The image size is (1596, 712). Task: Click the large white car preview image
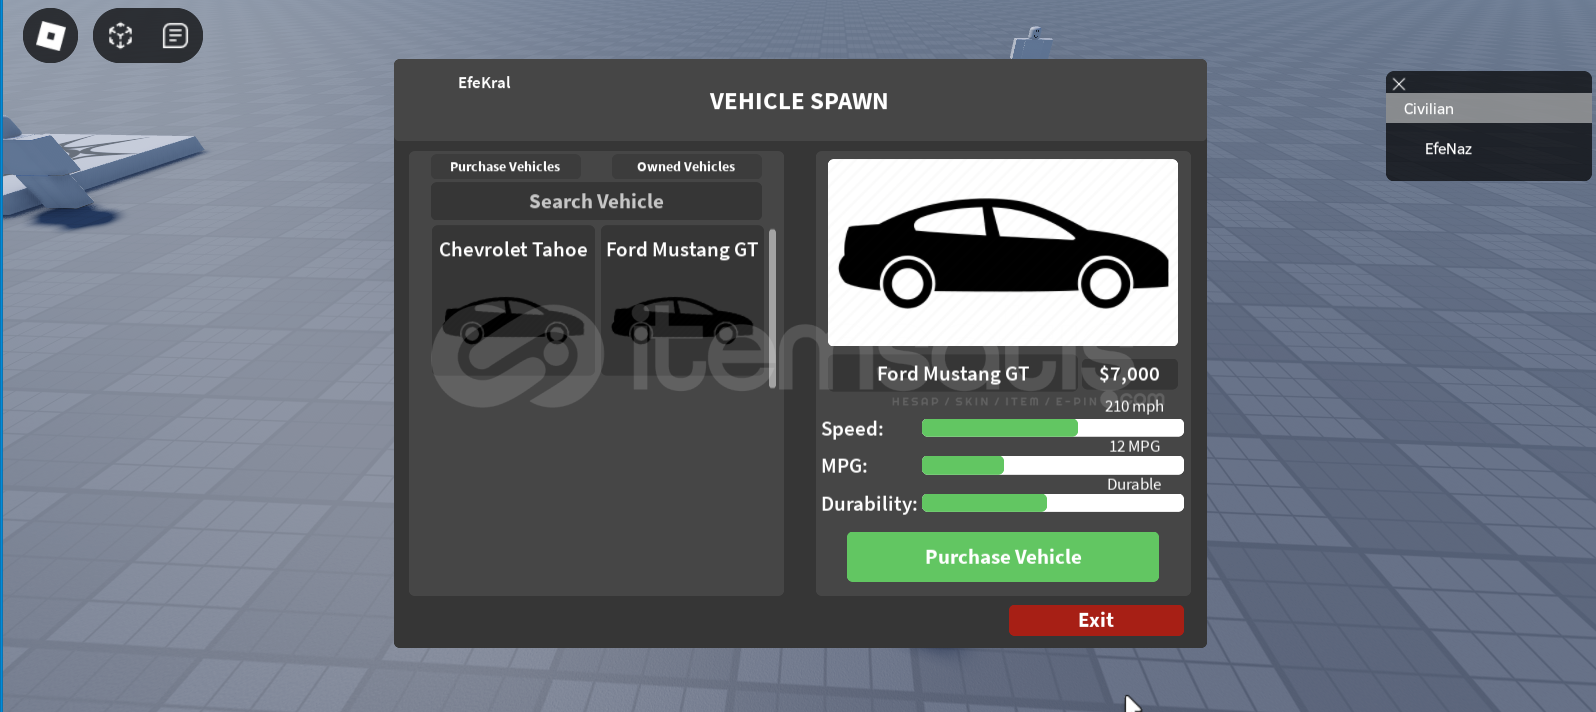click(1002, 252)
